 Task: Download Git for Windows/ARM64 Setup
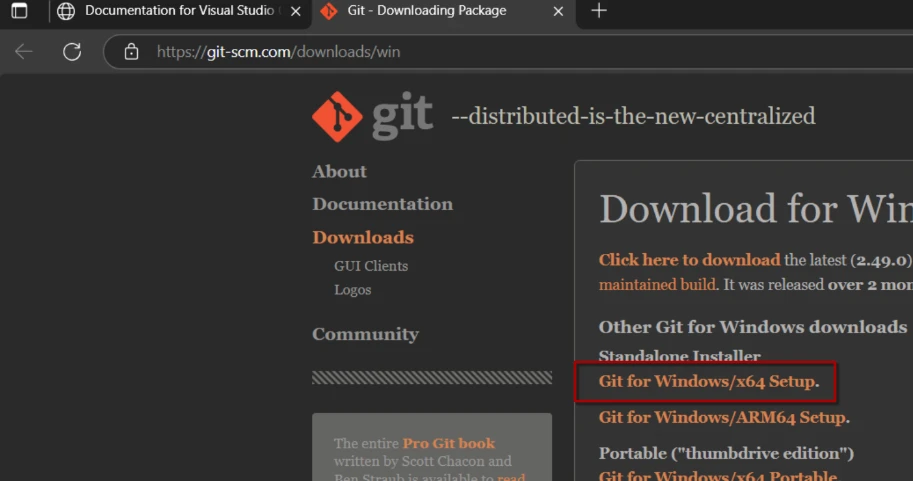(723, 418)
